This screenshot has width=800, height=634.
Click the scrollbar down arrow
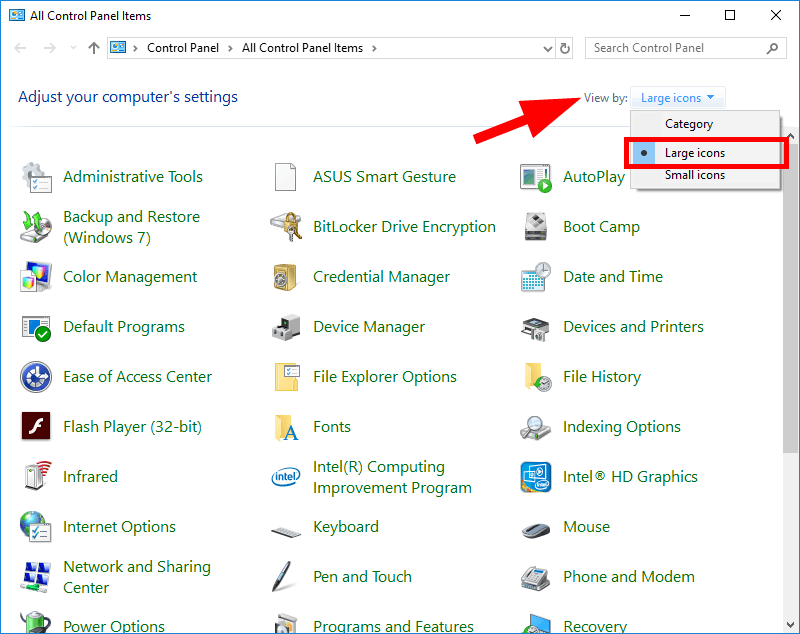click(790, 625)
